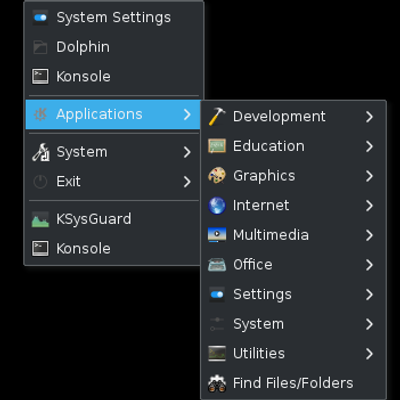Screen dimensions: 400x400
Task: Expand the Internet category chevron
Action: [x=369, y=205]
